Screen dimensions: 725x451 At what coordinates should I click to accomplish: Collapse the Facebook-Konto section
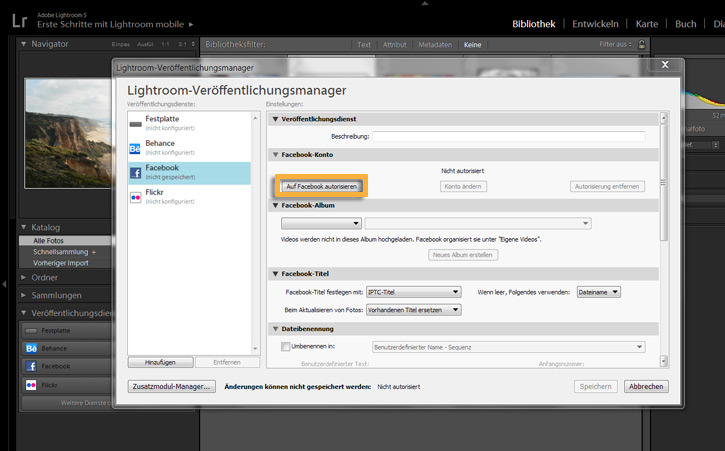pos(276,155)
